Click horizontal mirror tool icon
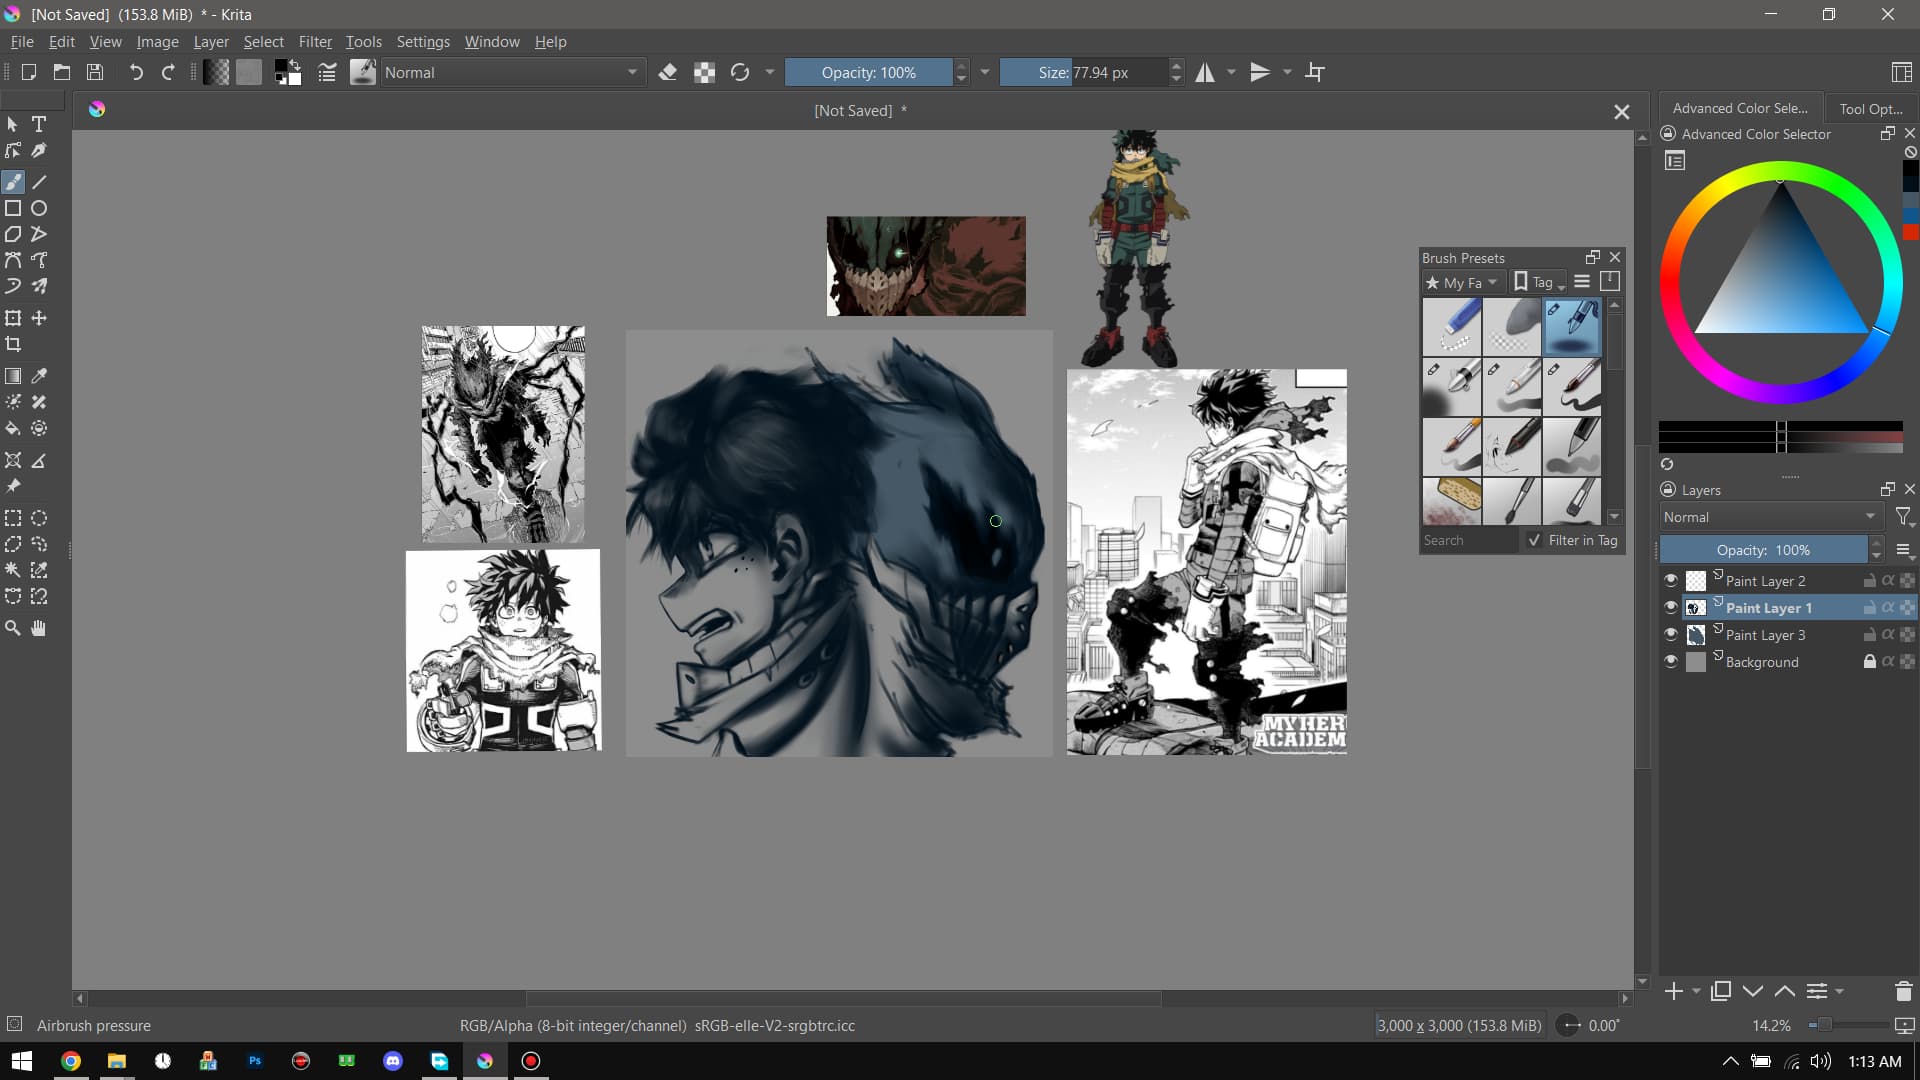Image resolution: width=1920 pixels, height=1080 pixels. pos(1205,72)
